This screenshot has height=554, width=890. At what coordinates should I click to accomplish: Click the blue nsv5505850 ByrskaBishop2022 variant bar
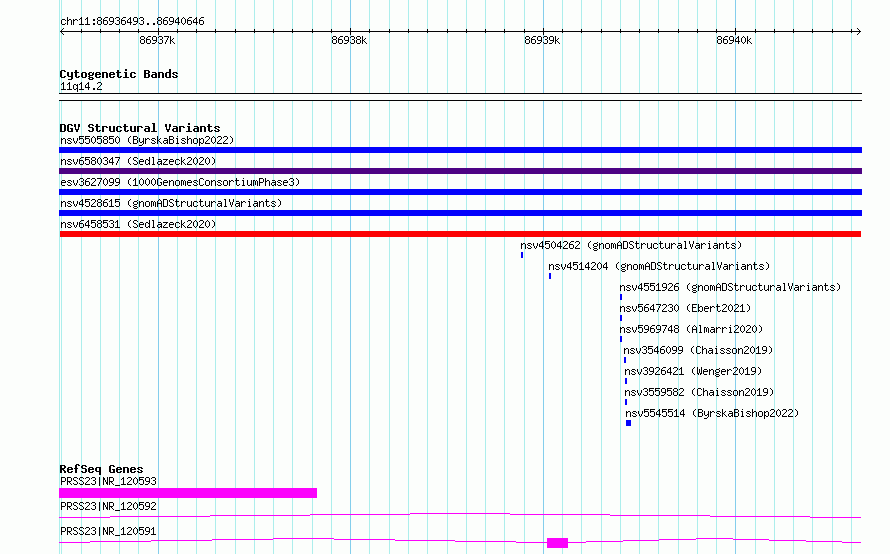460,150
